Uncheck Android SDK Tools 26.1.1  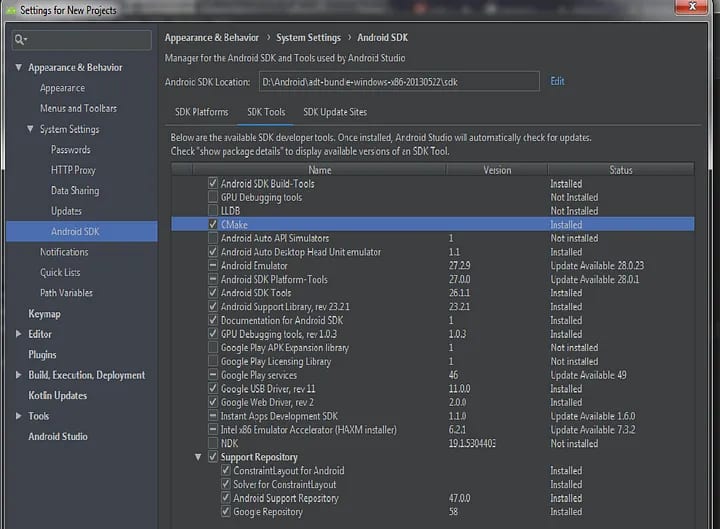(213, 293)
